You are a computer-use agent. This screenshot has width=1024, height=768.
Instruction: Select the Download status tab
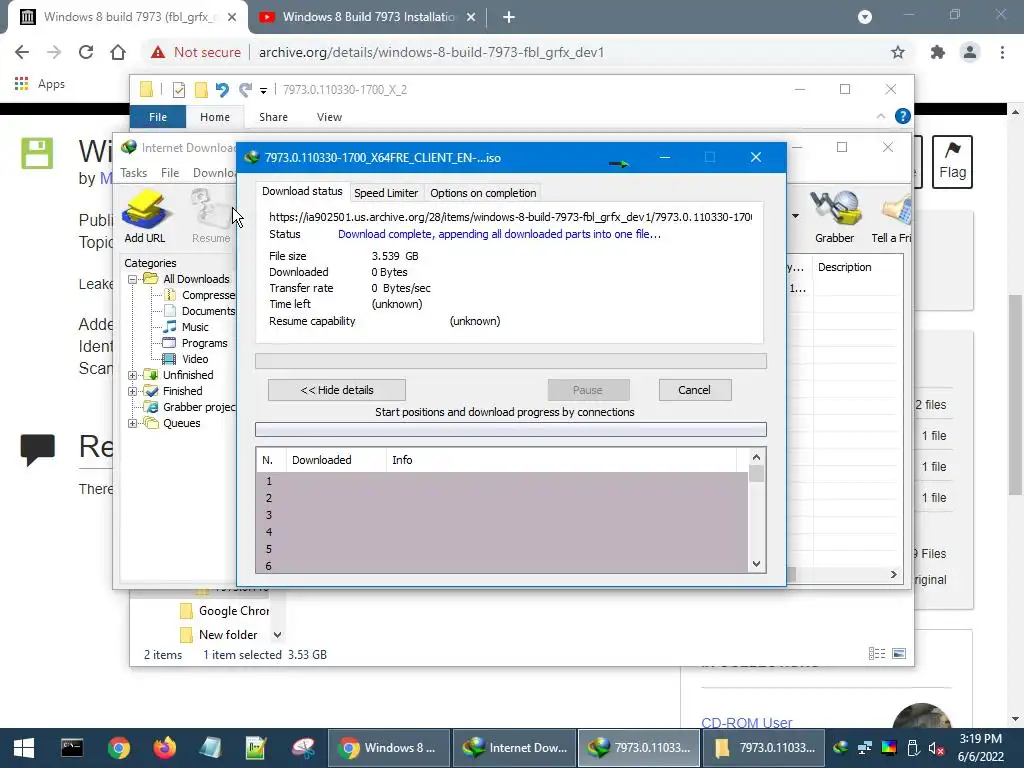302,191
